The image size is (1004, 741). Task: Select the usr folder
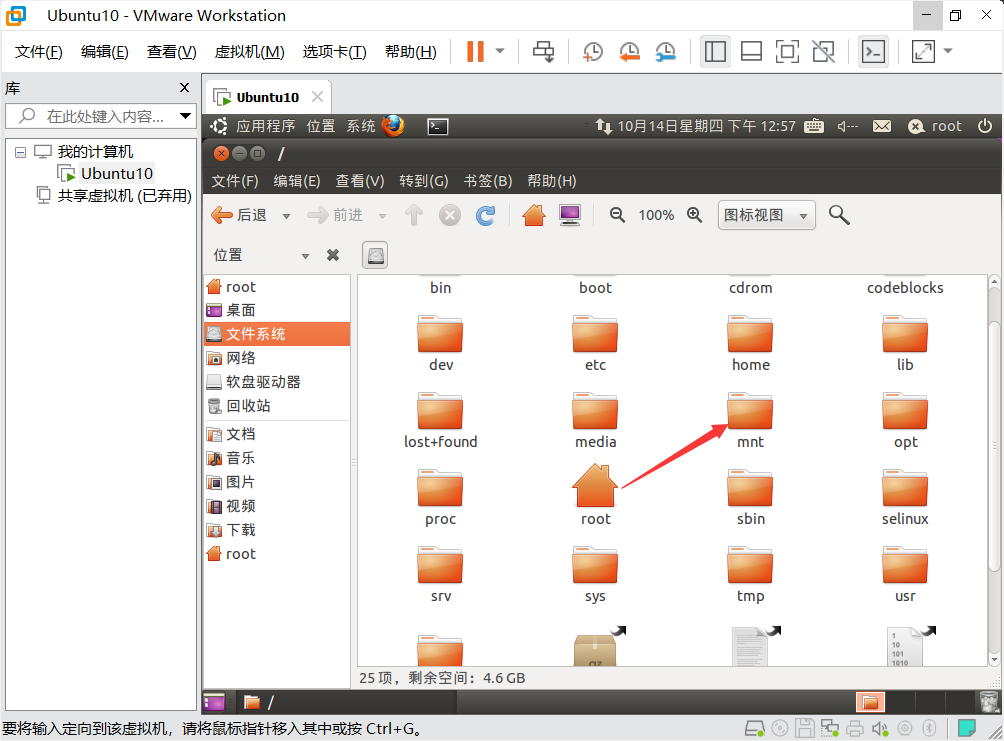pyautogui.click(x=905, y=575)
